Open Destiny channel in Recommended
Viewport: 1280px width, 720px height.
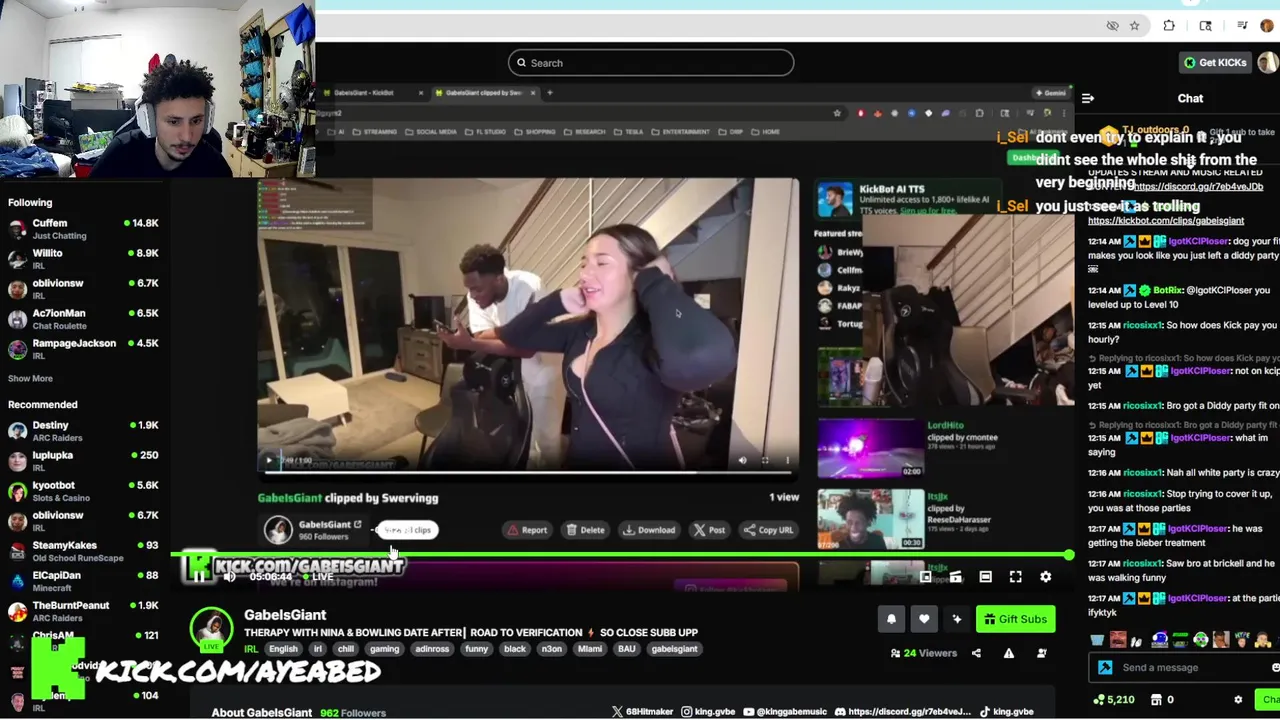coord(84,431)
